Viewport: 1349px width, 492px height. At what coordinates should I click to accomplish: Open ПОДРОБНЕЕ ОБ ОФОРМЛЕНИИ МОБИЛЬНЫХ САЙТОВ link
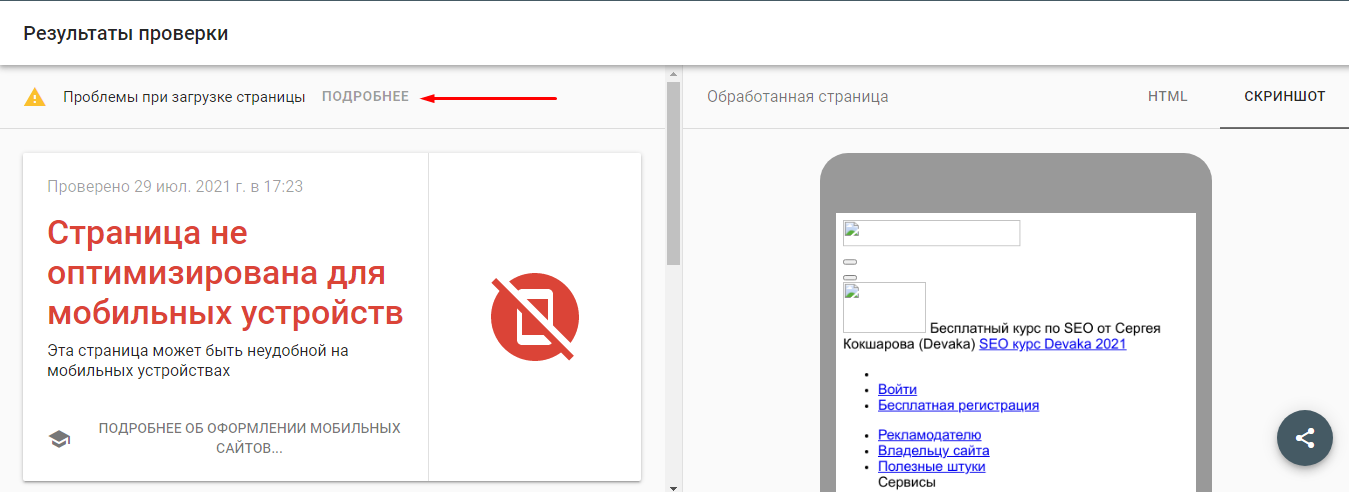click(x=249, y=438)
